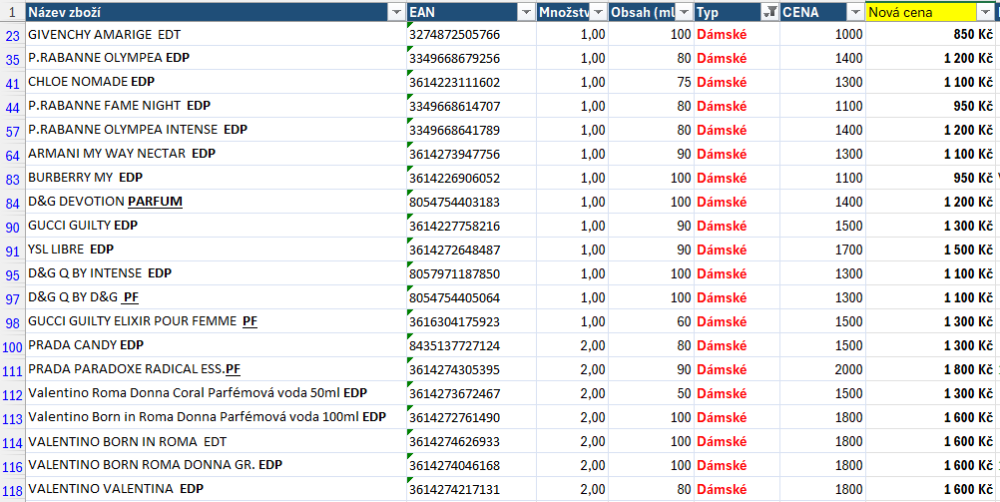Select row header 97
Viewport: 1000px width, 502px height.
13,297
